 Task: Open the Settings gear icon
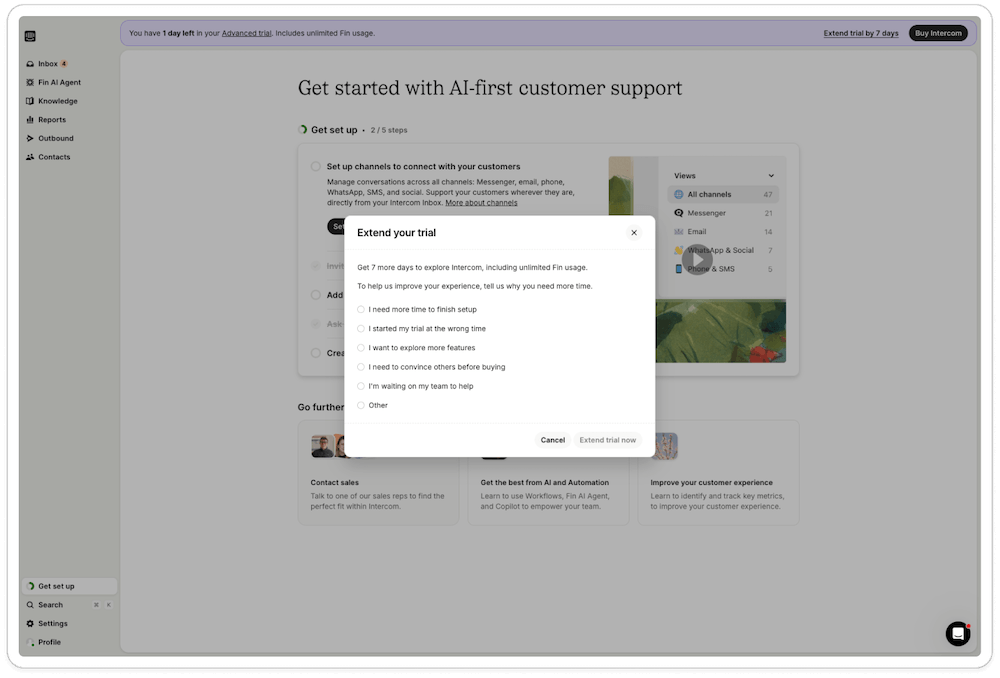tap(30, 623)
